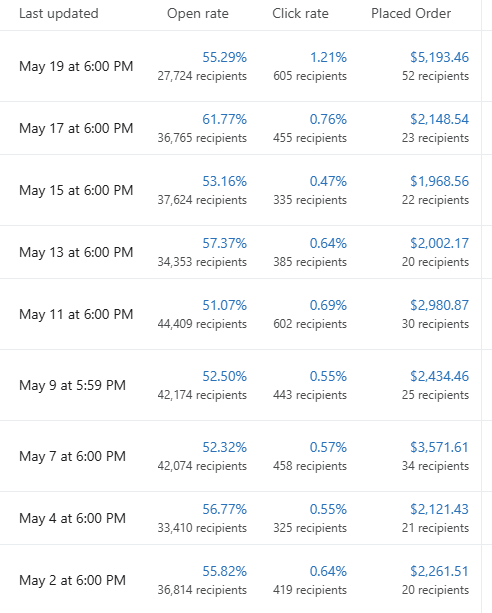Open the 0.47% click rate link
This screenshot has width=492, height=613.
(x=329, y=181)
